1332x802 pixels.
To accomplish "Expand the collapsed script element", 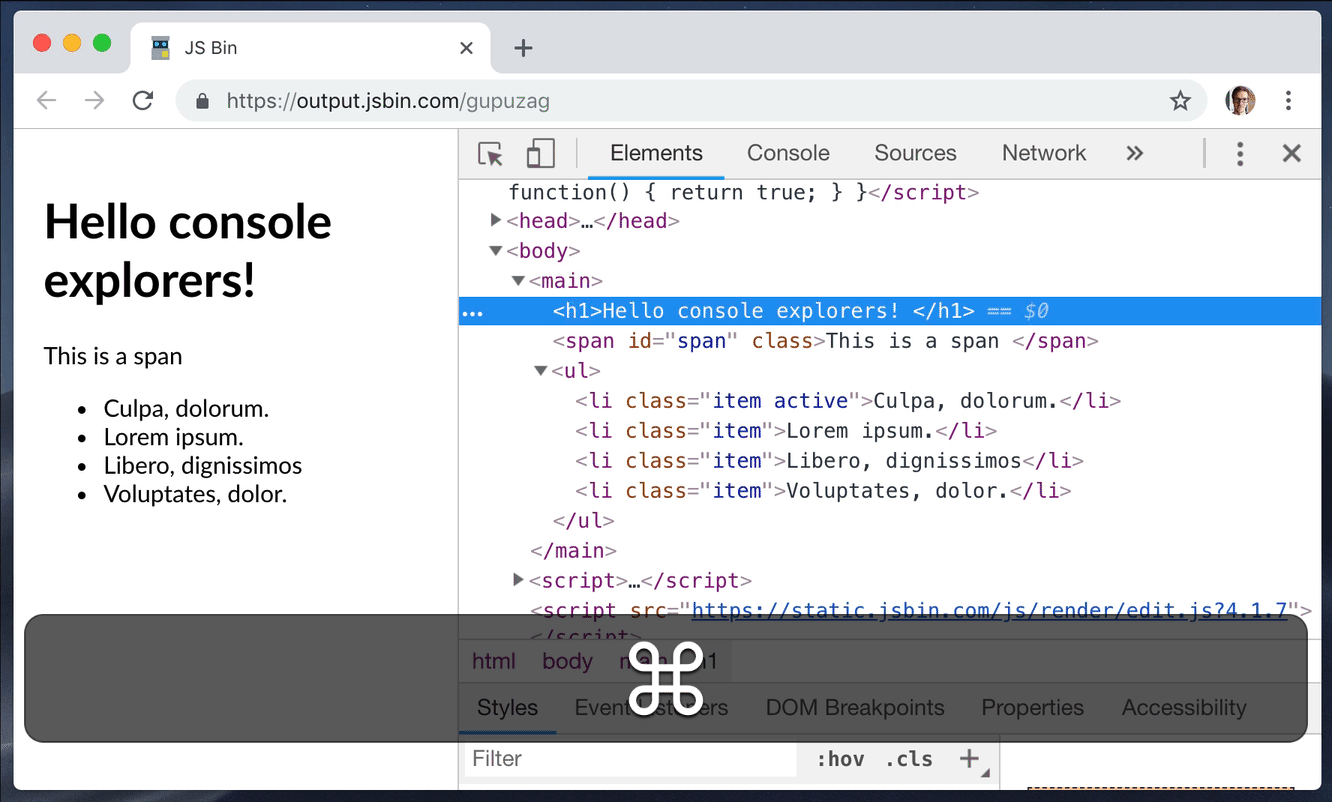I will [518, 579].
